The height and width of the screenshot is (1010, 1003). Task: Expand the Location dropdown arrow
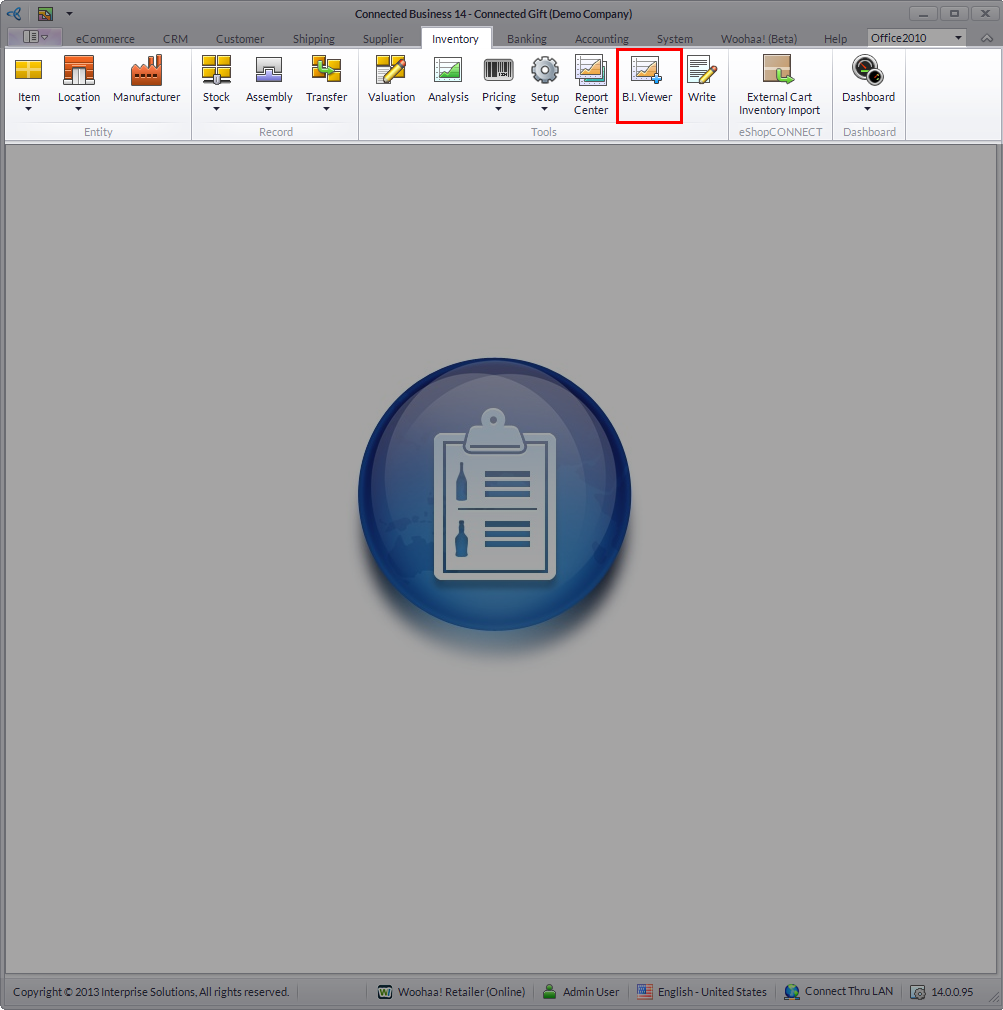tap(79, 109)
